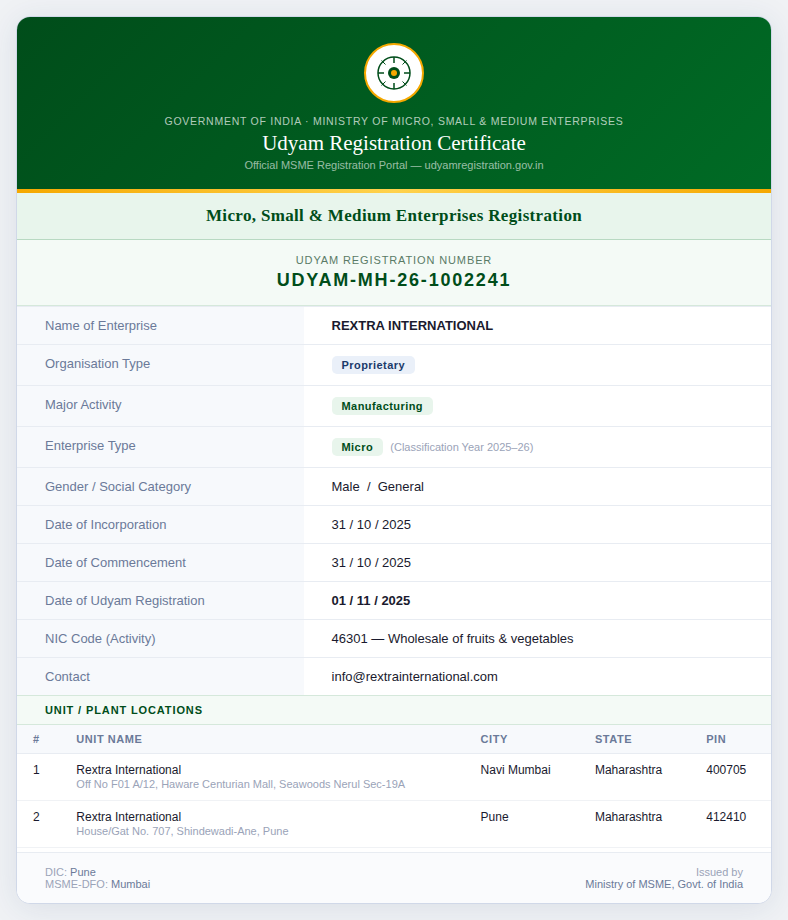Click the Gender / Social Category label

click(118, 487)
